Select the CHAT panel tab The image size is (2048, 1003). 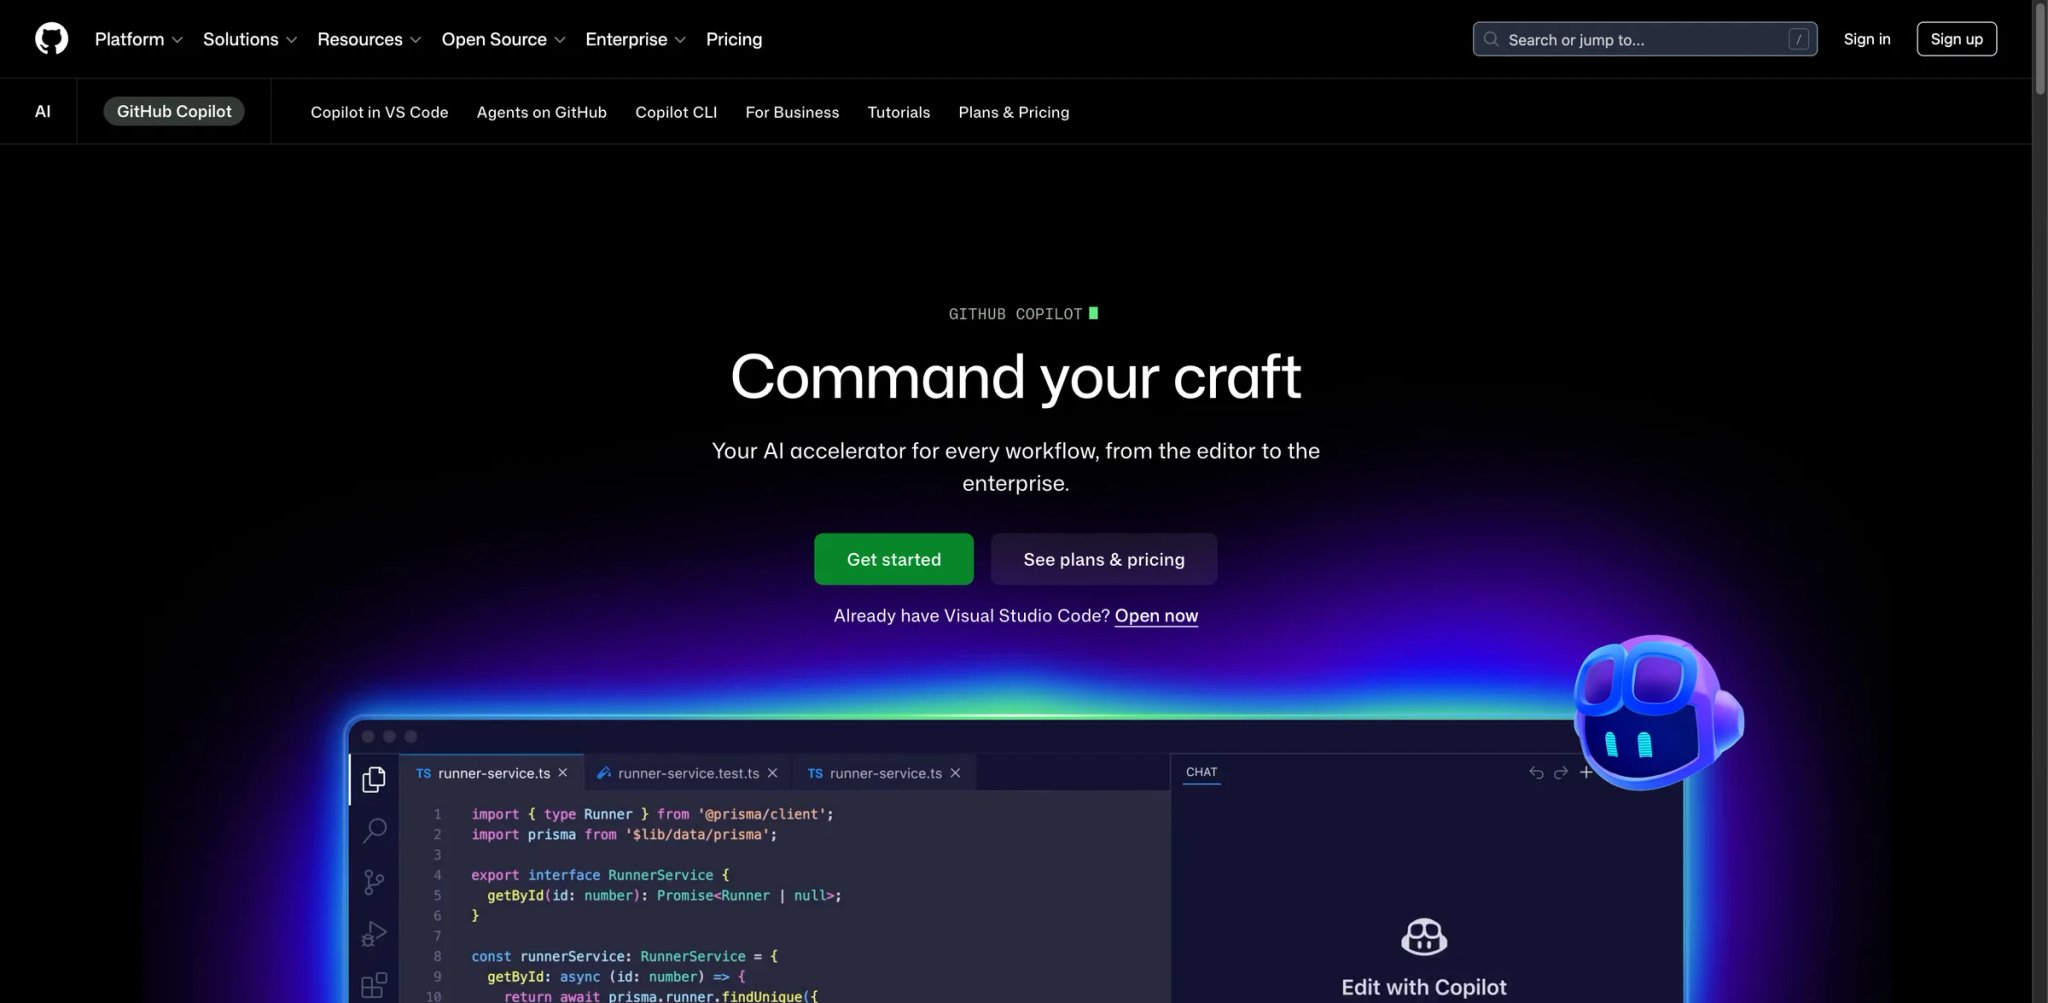1201,772
